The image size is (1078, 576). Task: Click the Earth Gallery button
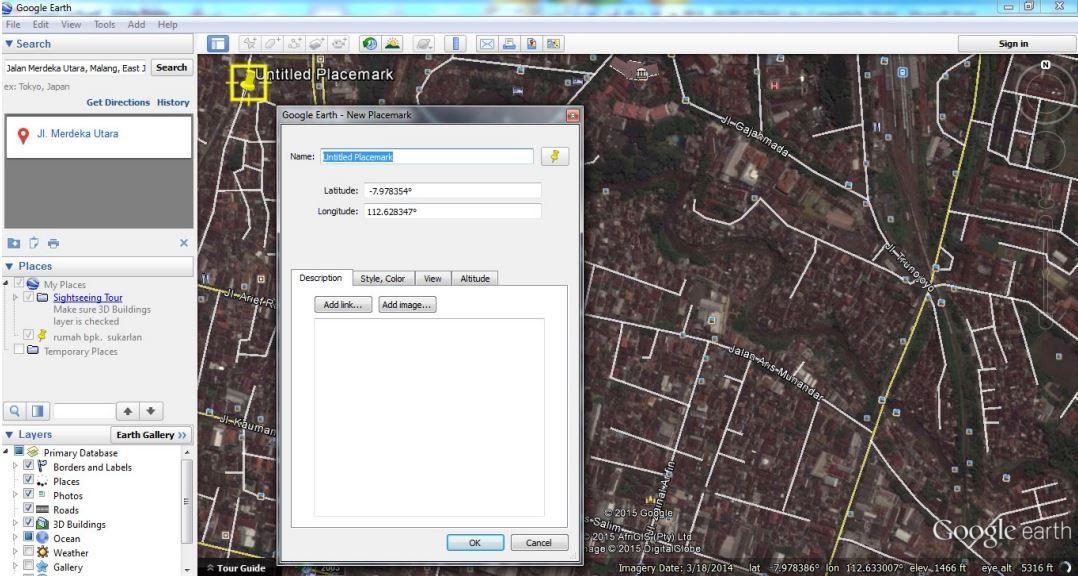151,435
